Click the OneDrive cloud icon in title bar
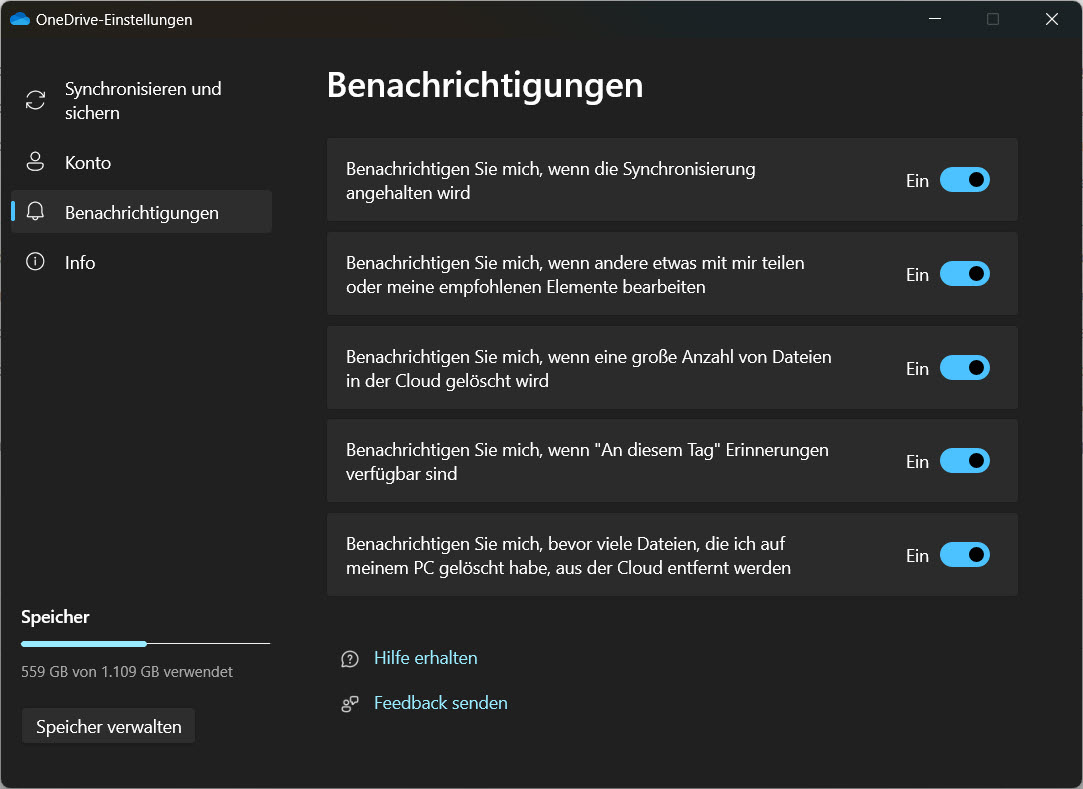Viewport: 1083px width, 789px height. 19,19
